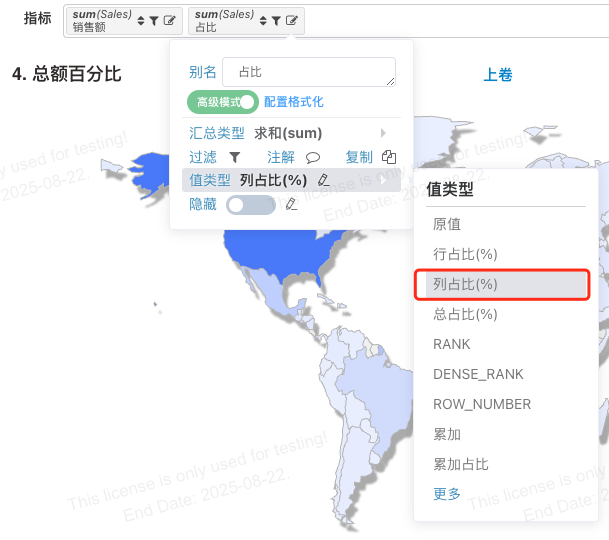Click filter icon on 销售额 metric

point(154,21)
